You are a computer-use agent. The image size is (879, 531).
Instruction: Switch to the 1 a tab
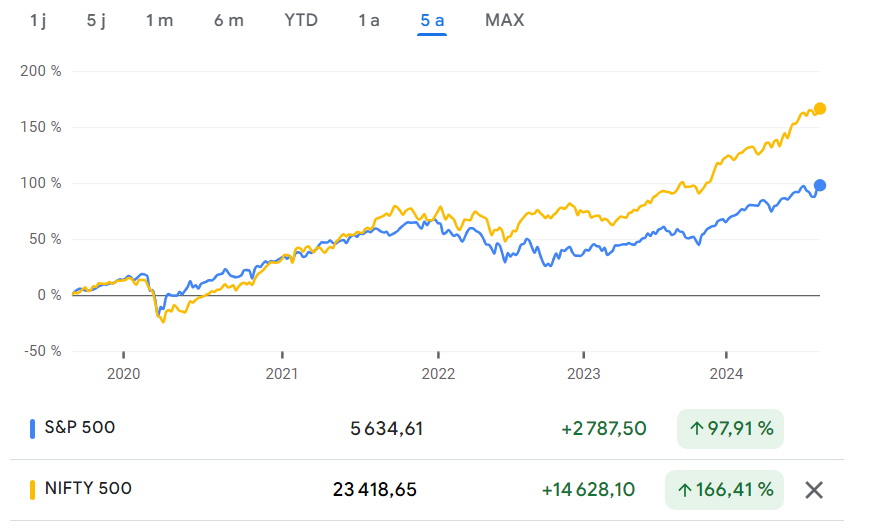[369, 20]
